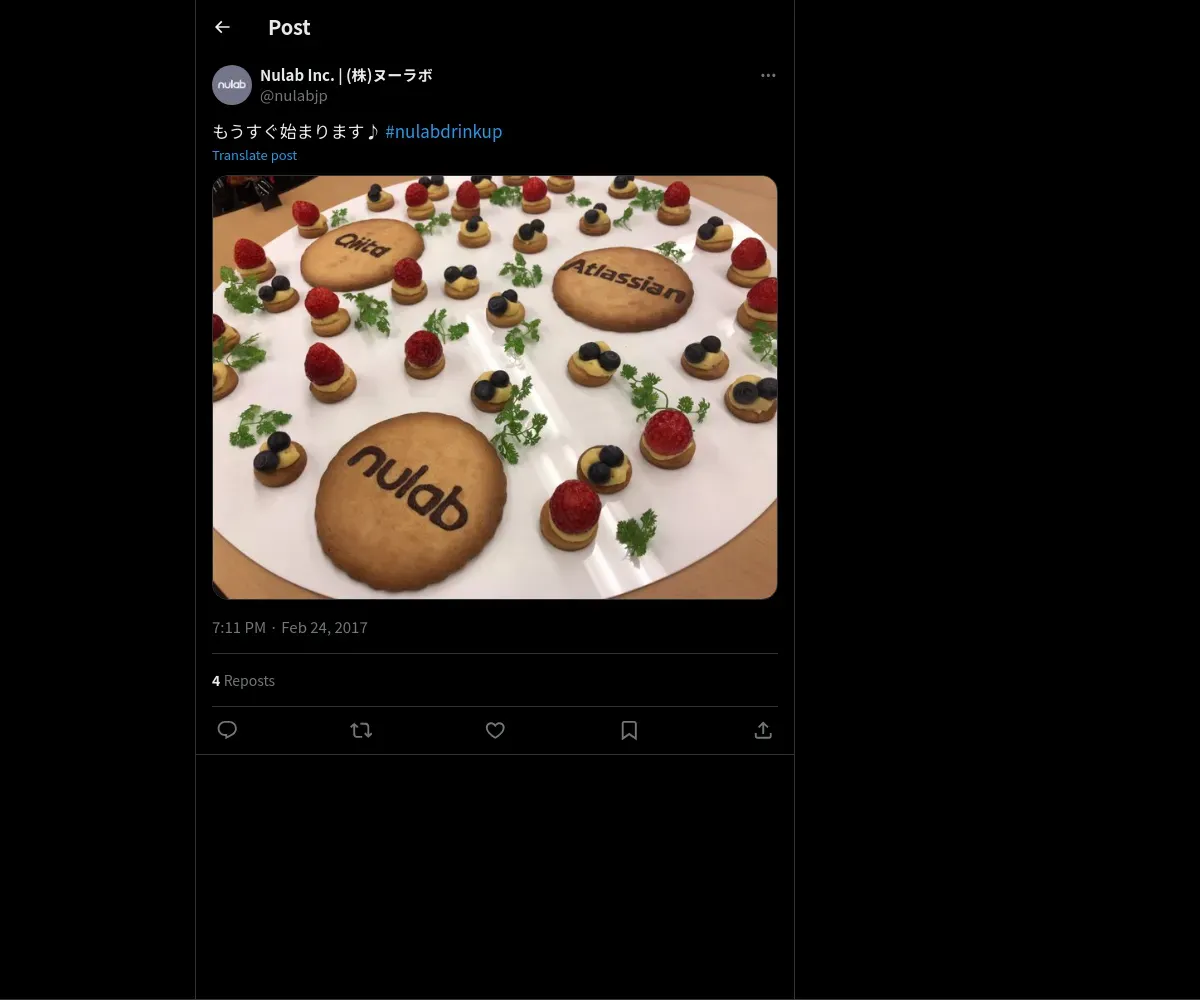
Task: Click the @nulabjp handle
Action: [x=294, y=96]
